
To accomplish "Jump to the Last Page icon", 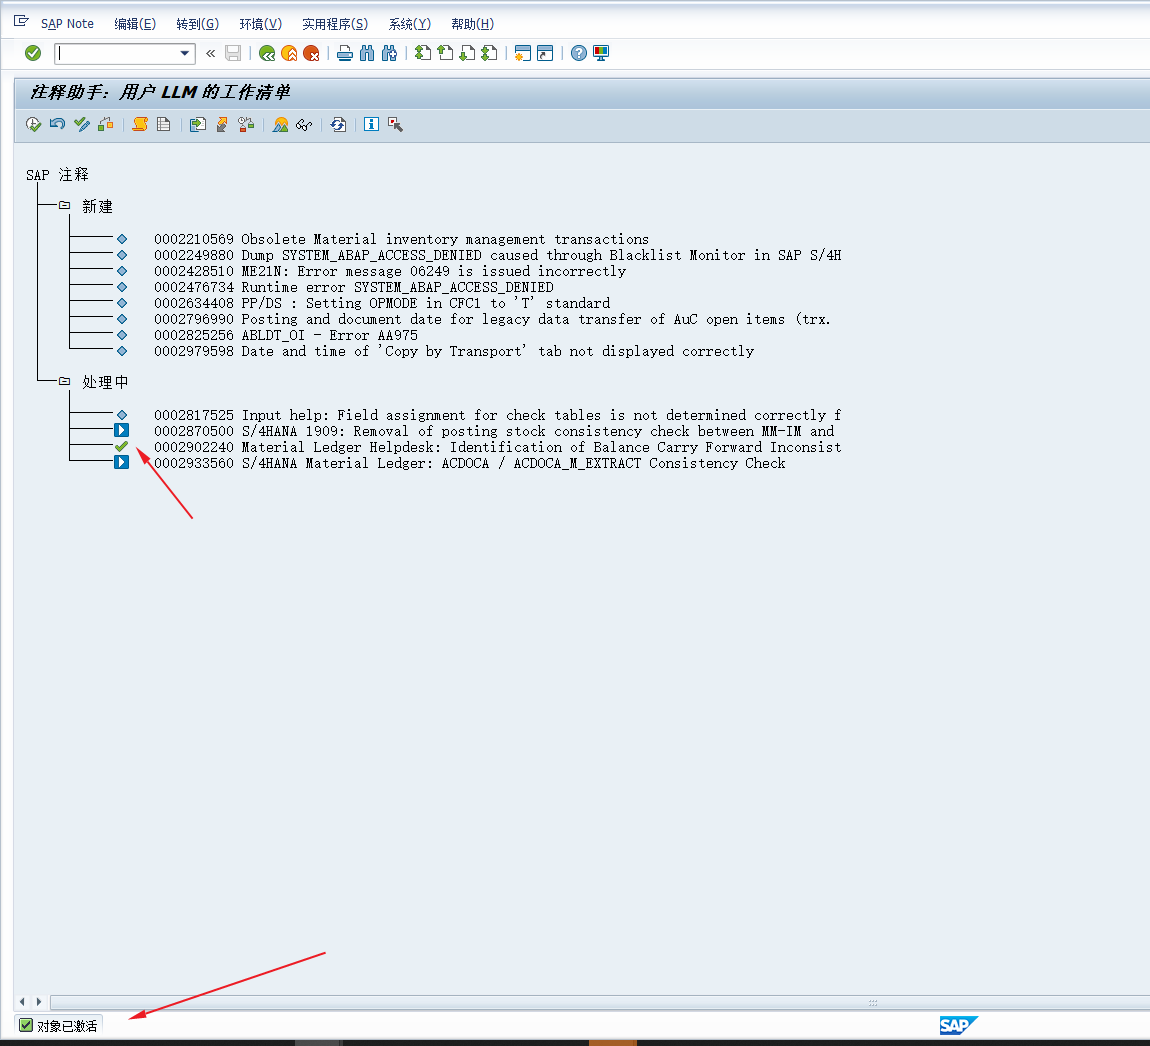I will (488, 53).
